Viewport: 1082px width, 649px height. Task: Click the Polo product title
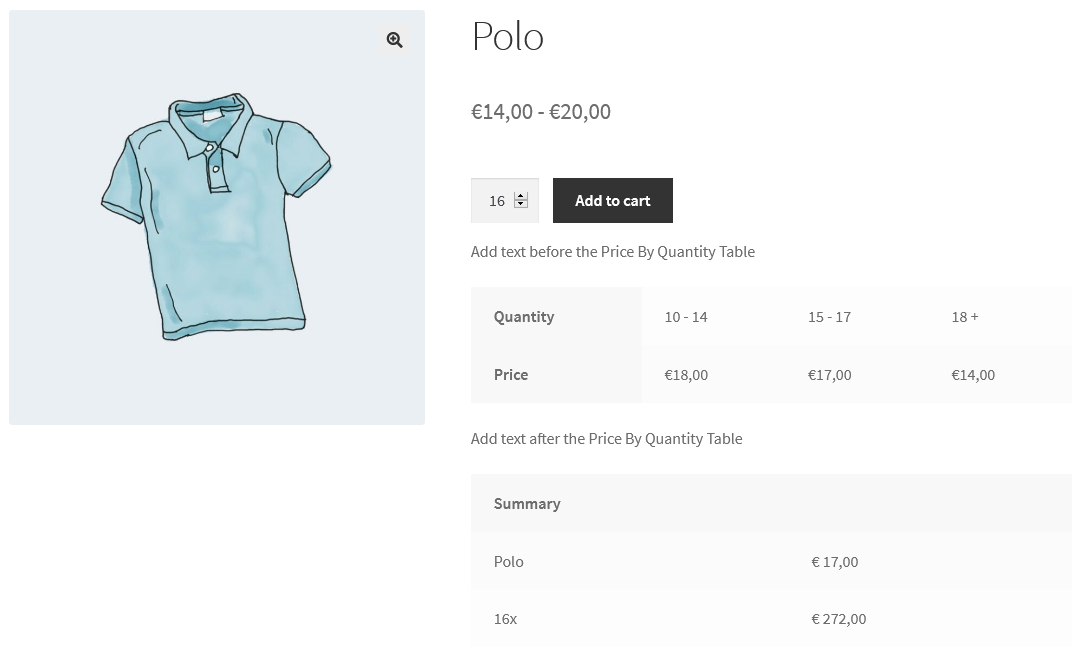(508, 37)
